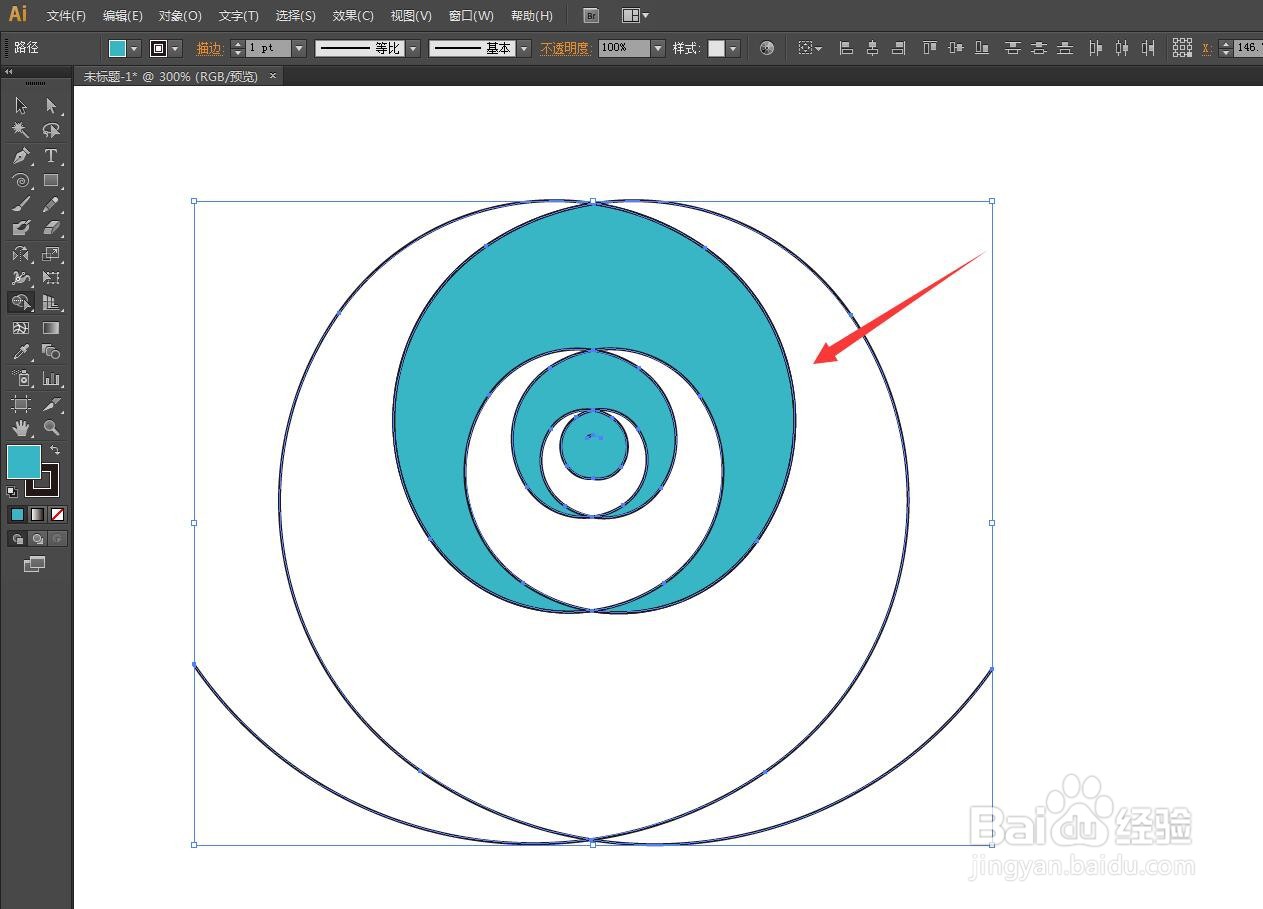Select the Zoom magnifier tool
1263x909 pixels.
click(51, 428)
